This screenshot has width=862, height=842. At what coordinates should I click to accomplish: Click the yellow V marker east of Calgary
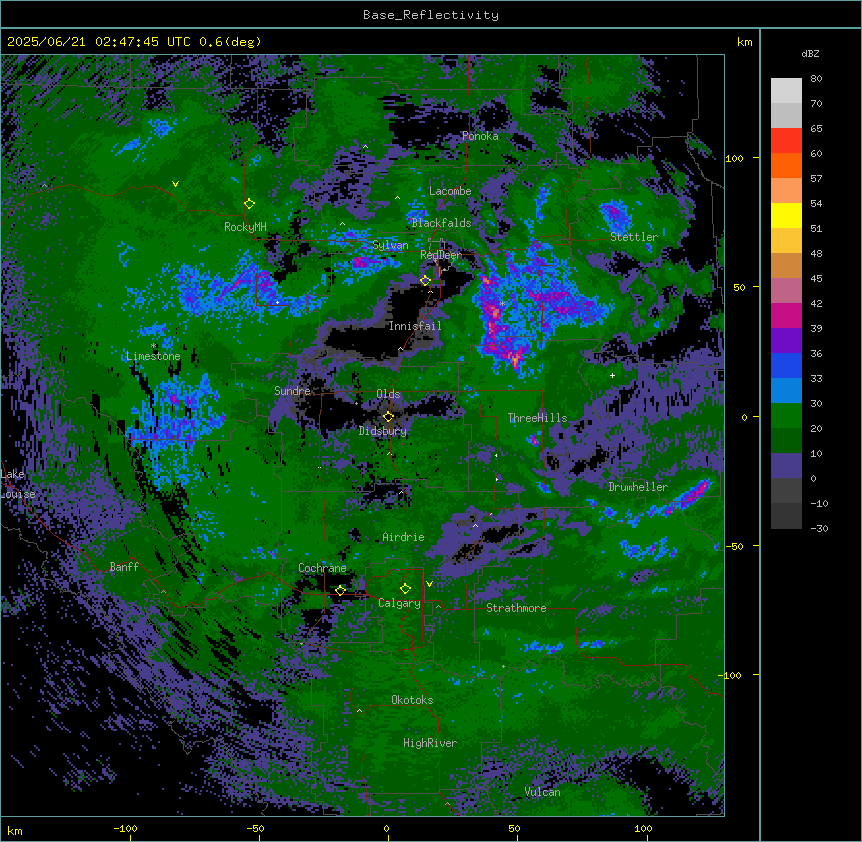tap(429, 584)
